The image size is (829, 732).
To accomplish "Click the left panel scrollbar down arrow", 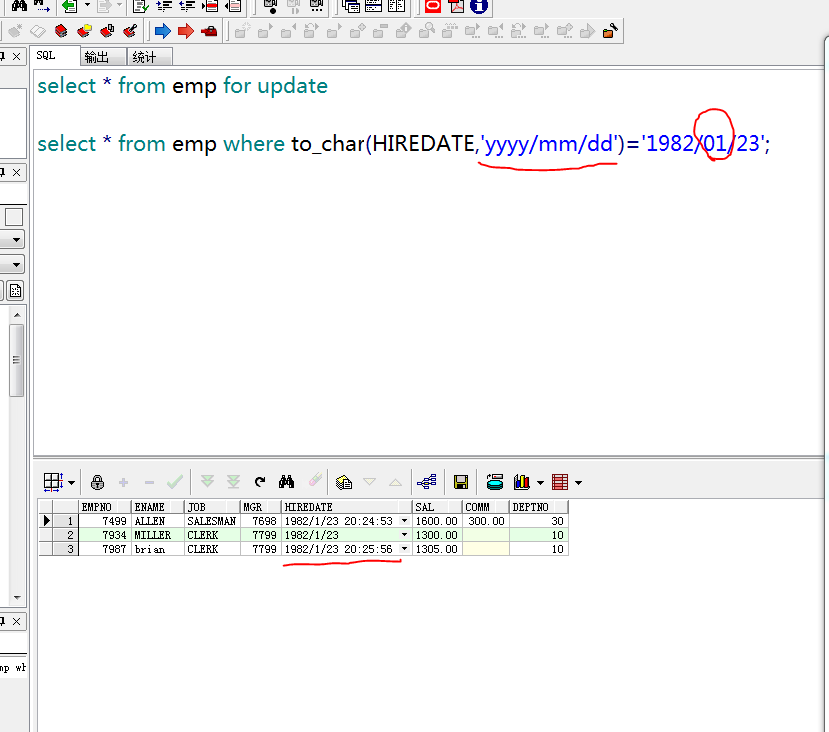I will pos(17,598).
